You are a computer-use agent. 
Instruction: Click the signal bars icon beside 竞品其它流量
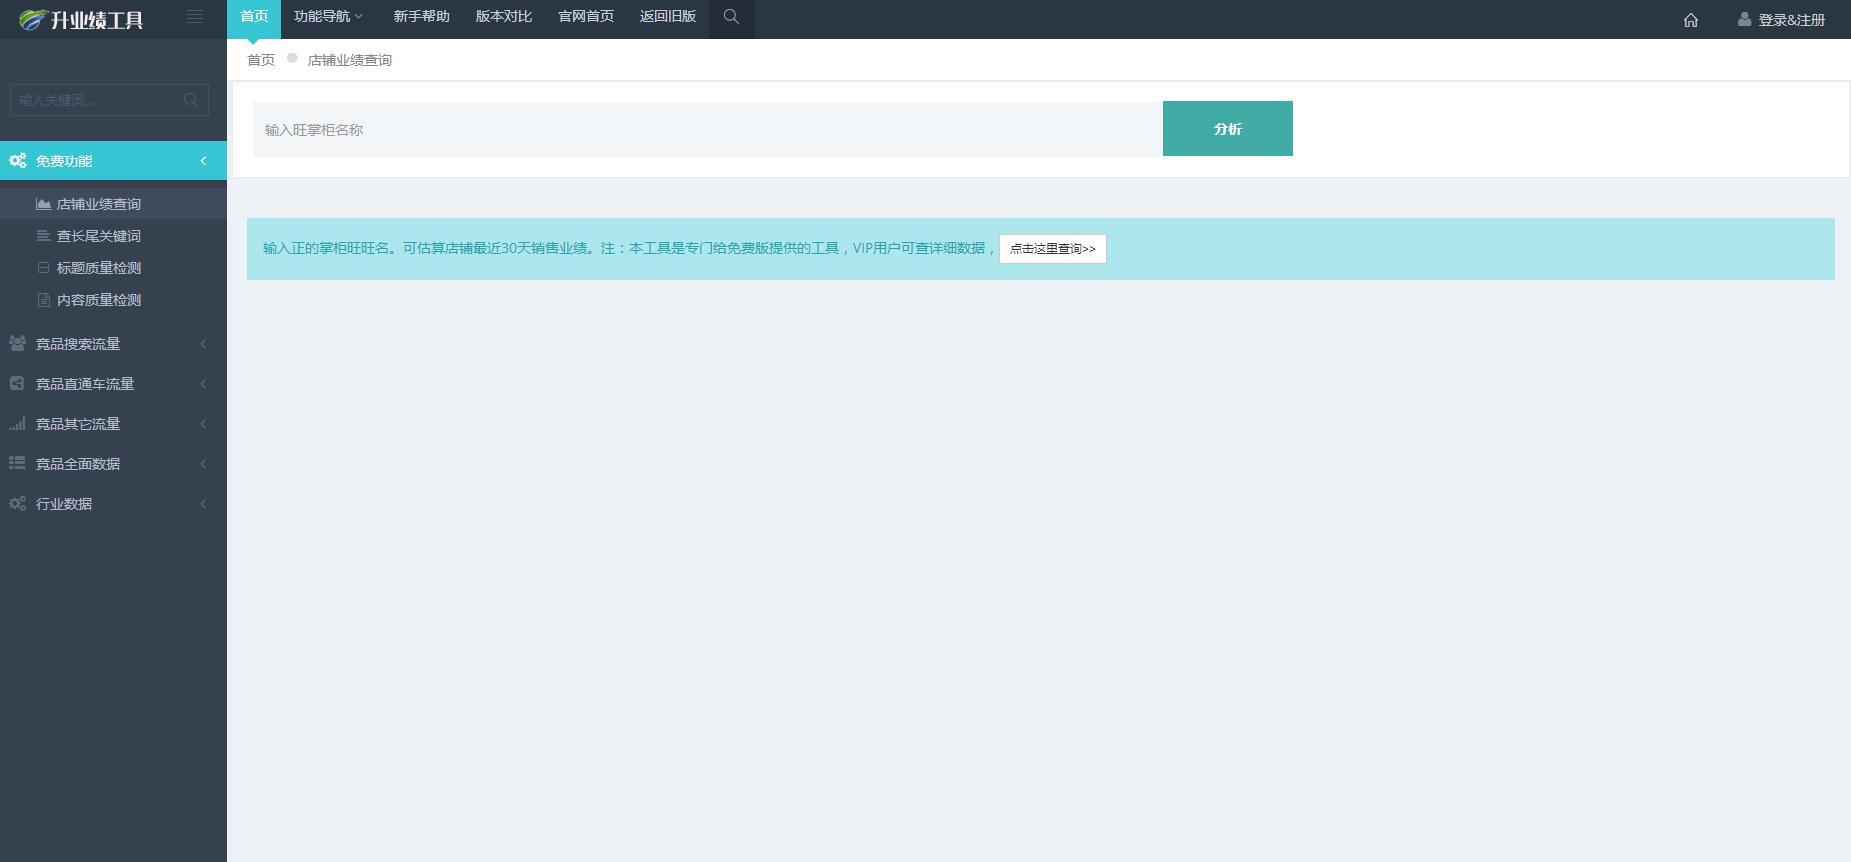click(17, 424)
